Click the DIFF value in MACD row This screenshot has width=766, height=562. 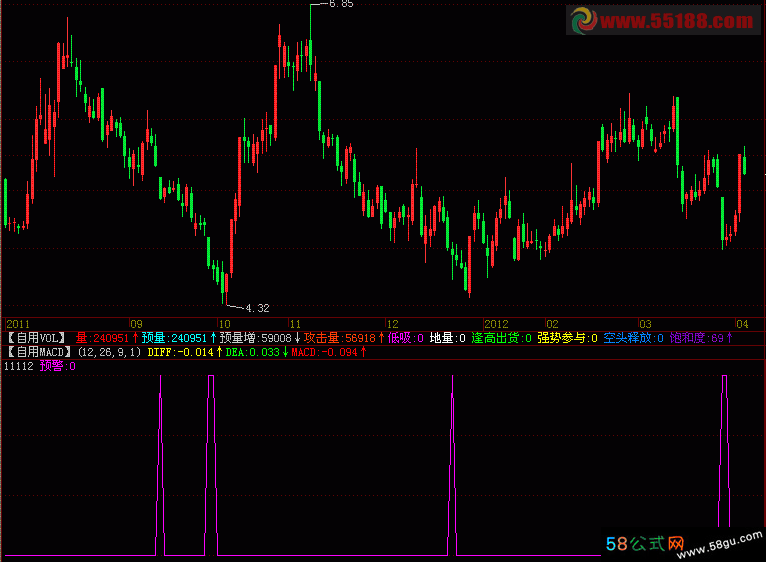pyautogui.click(x=180, y=352)
